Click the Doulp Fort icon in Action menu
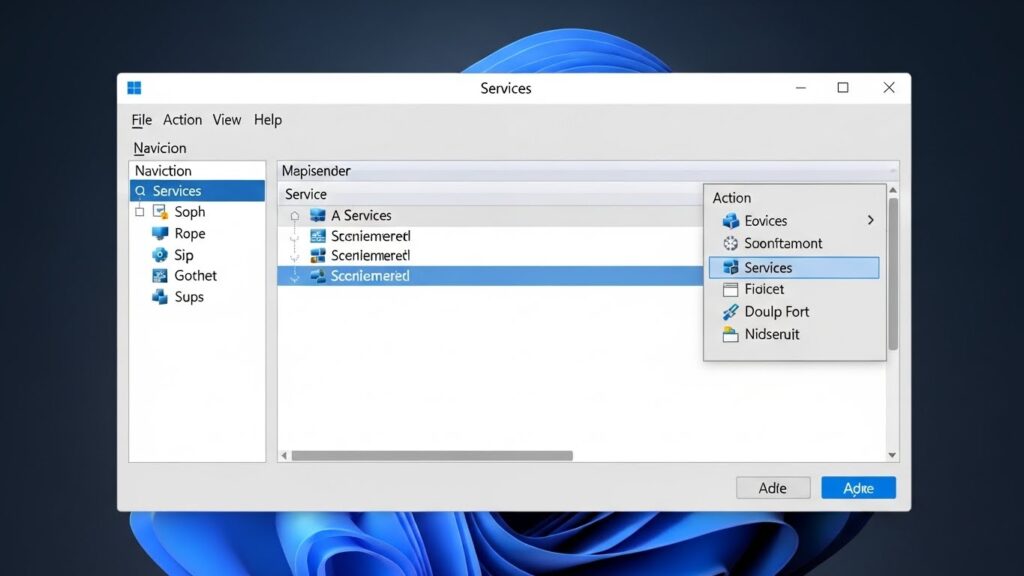Image resolution: width=1024 pixels, height=576 pixels. tap(729, 312)
